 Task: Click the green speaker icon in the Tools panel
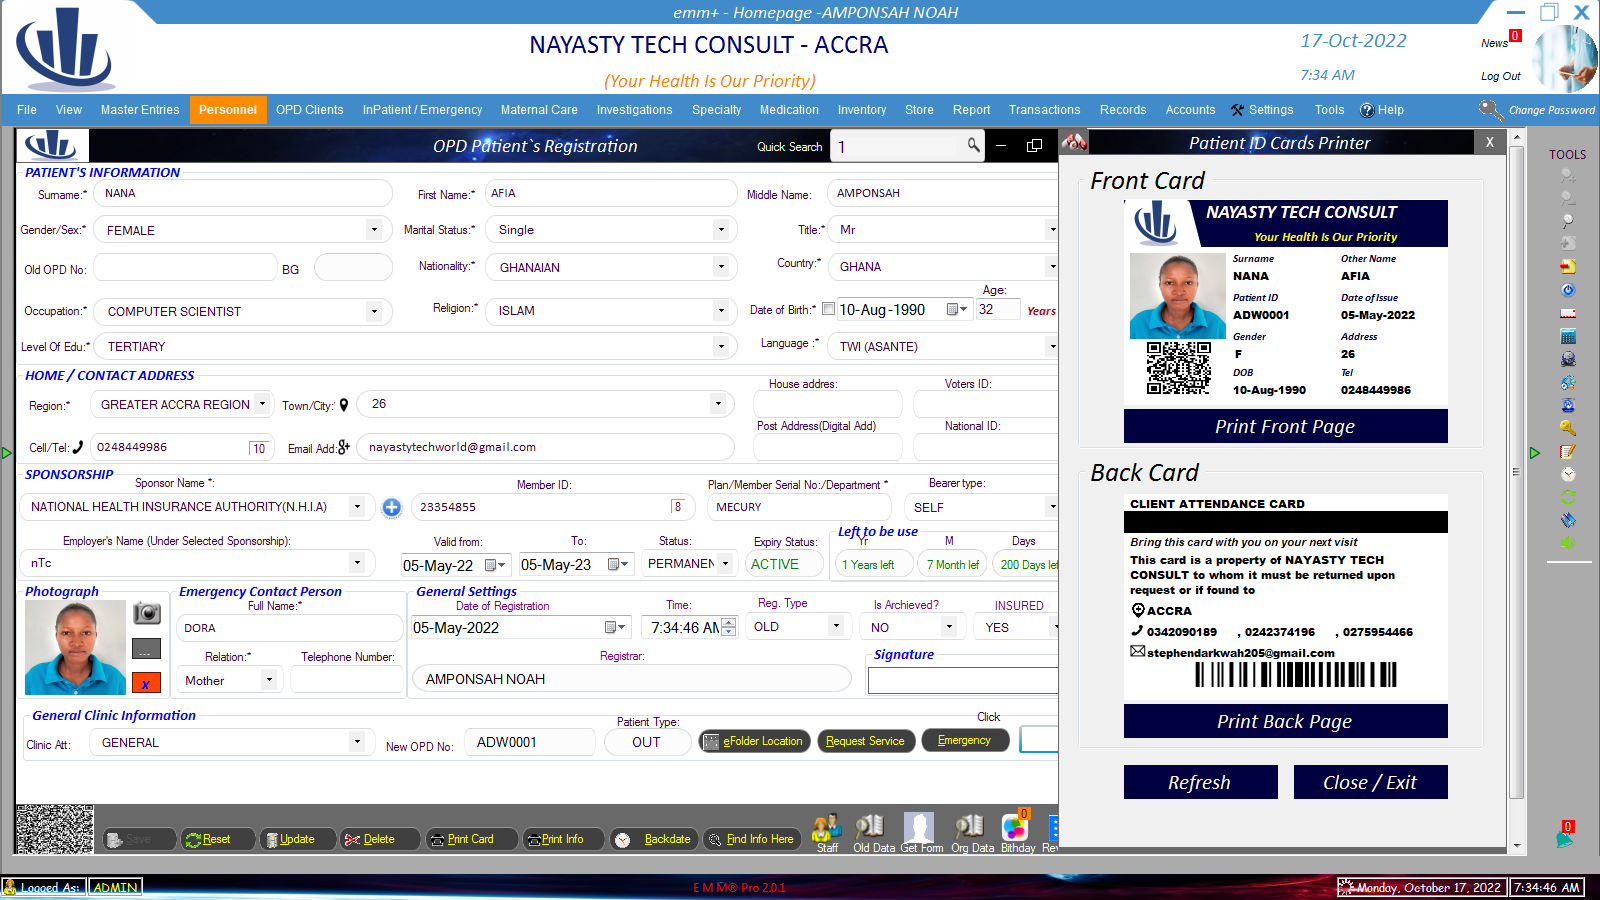(x=1568, y=543)
